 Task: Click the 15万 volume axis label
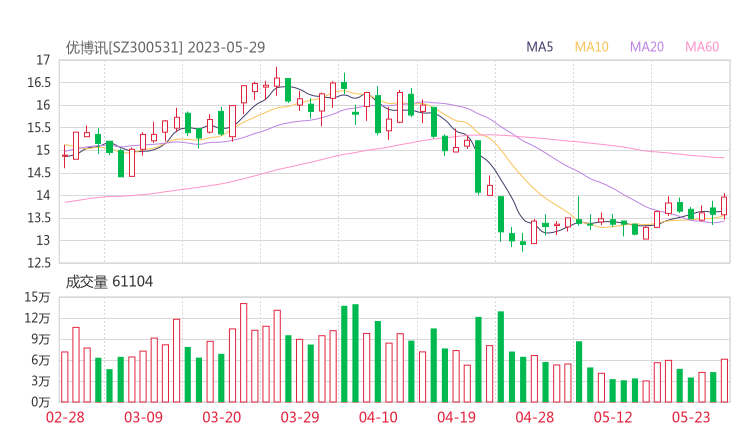point(37,297)
